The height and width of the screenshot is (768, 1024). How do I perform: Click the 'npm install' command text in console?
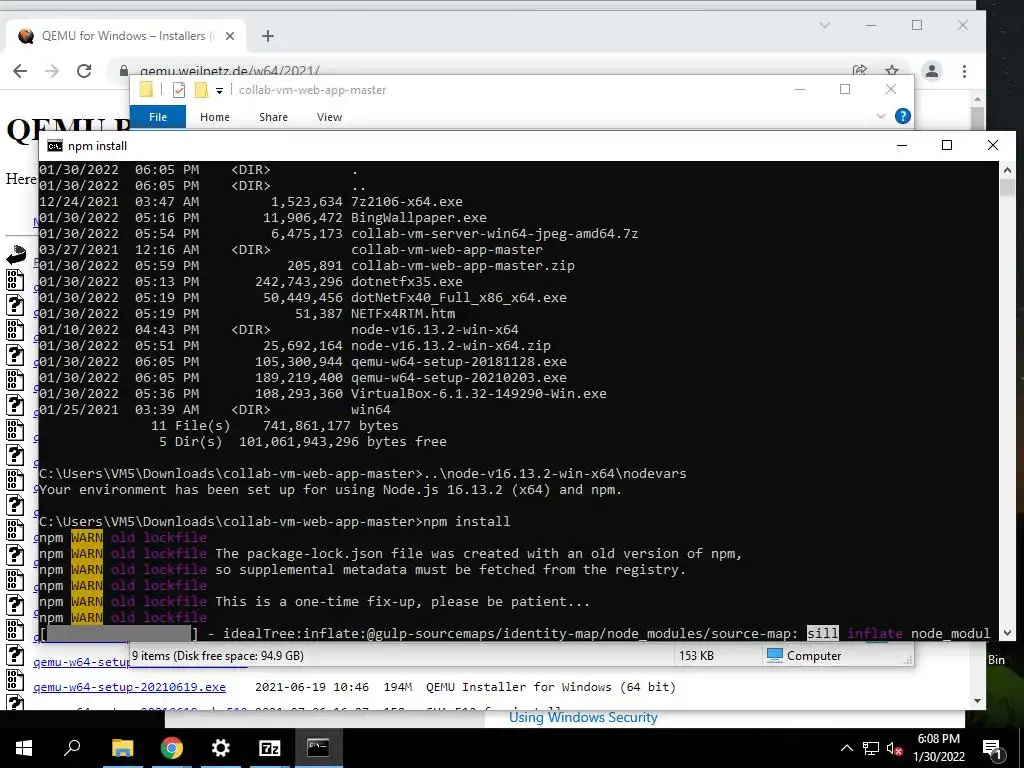[466, 522]
